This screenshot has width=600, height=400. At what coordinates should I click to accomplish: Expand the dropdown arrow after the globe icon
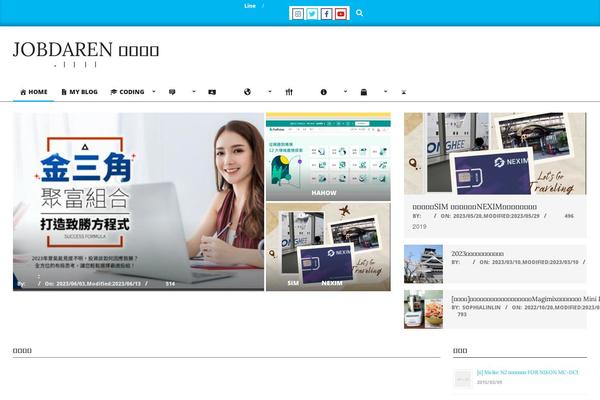pyautogui.click(x=270, y=91)
